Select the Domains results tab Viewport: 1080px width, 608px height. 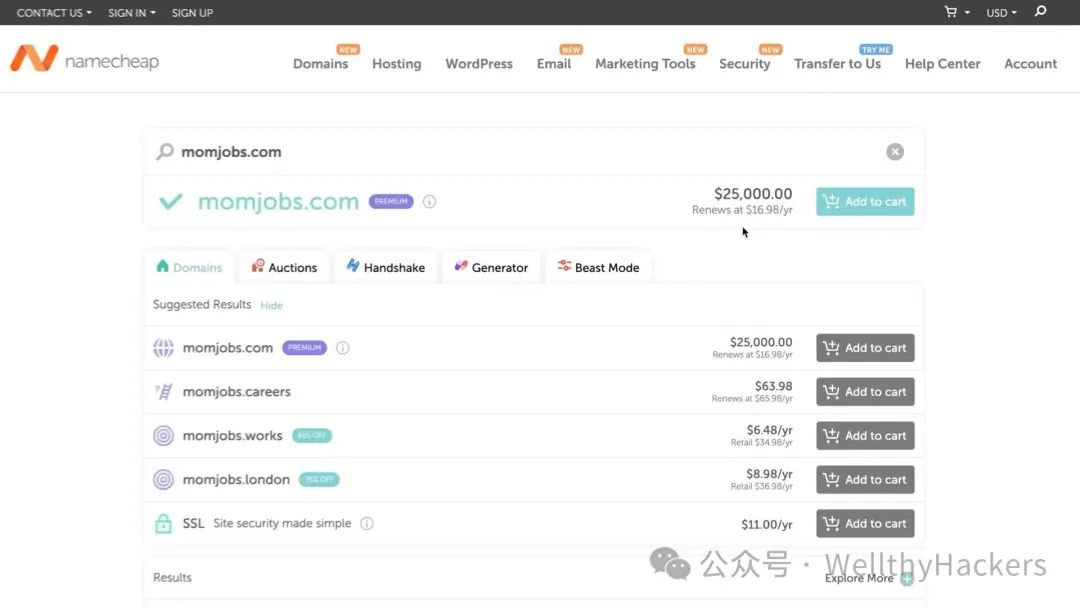click(x=189, y=267)
